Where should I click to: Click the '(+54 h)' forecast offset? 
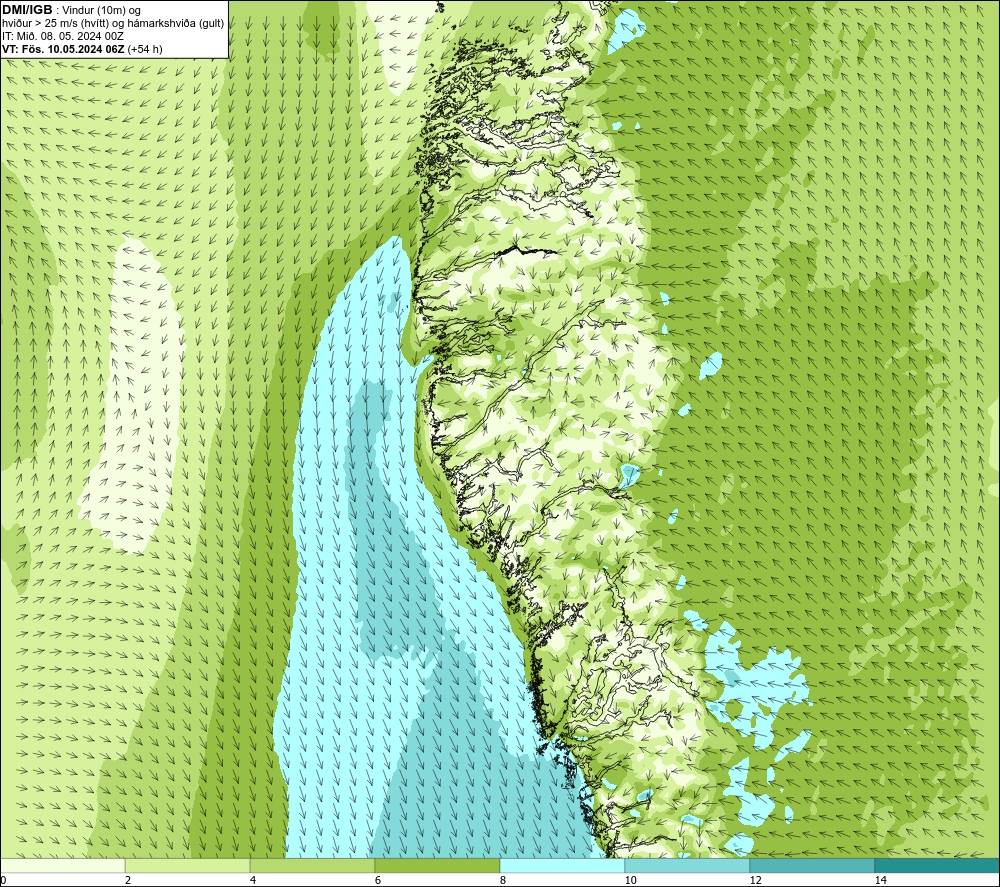(145, 49)
